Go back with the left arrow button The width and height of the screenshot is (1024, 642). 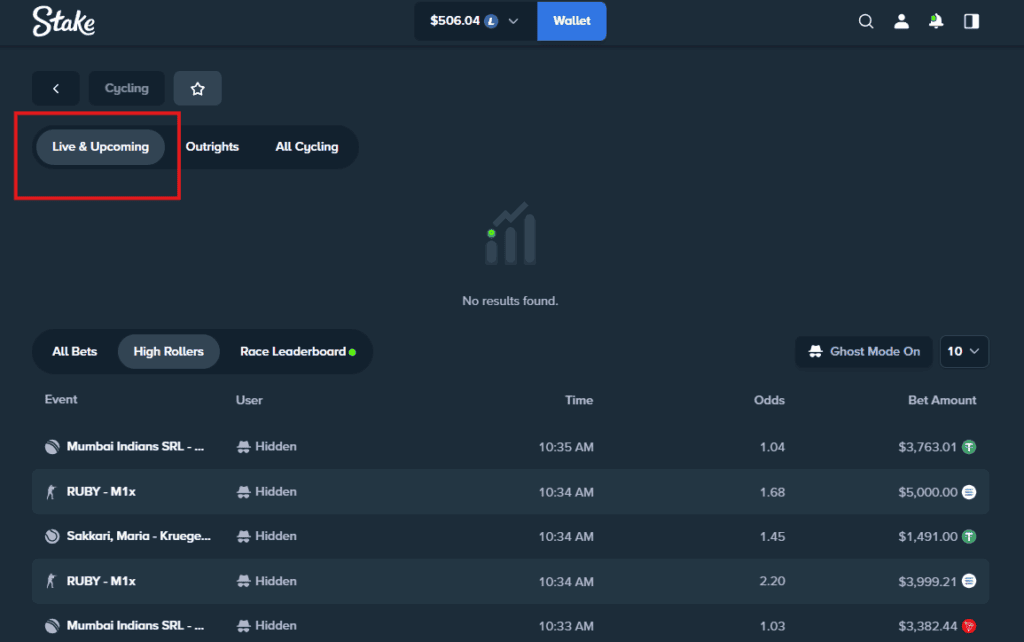pos(55,88)
